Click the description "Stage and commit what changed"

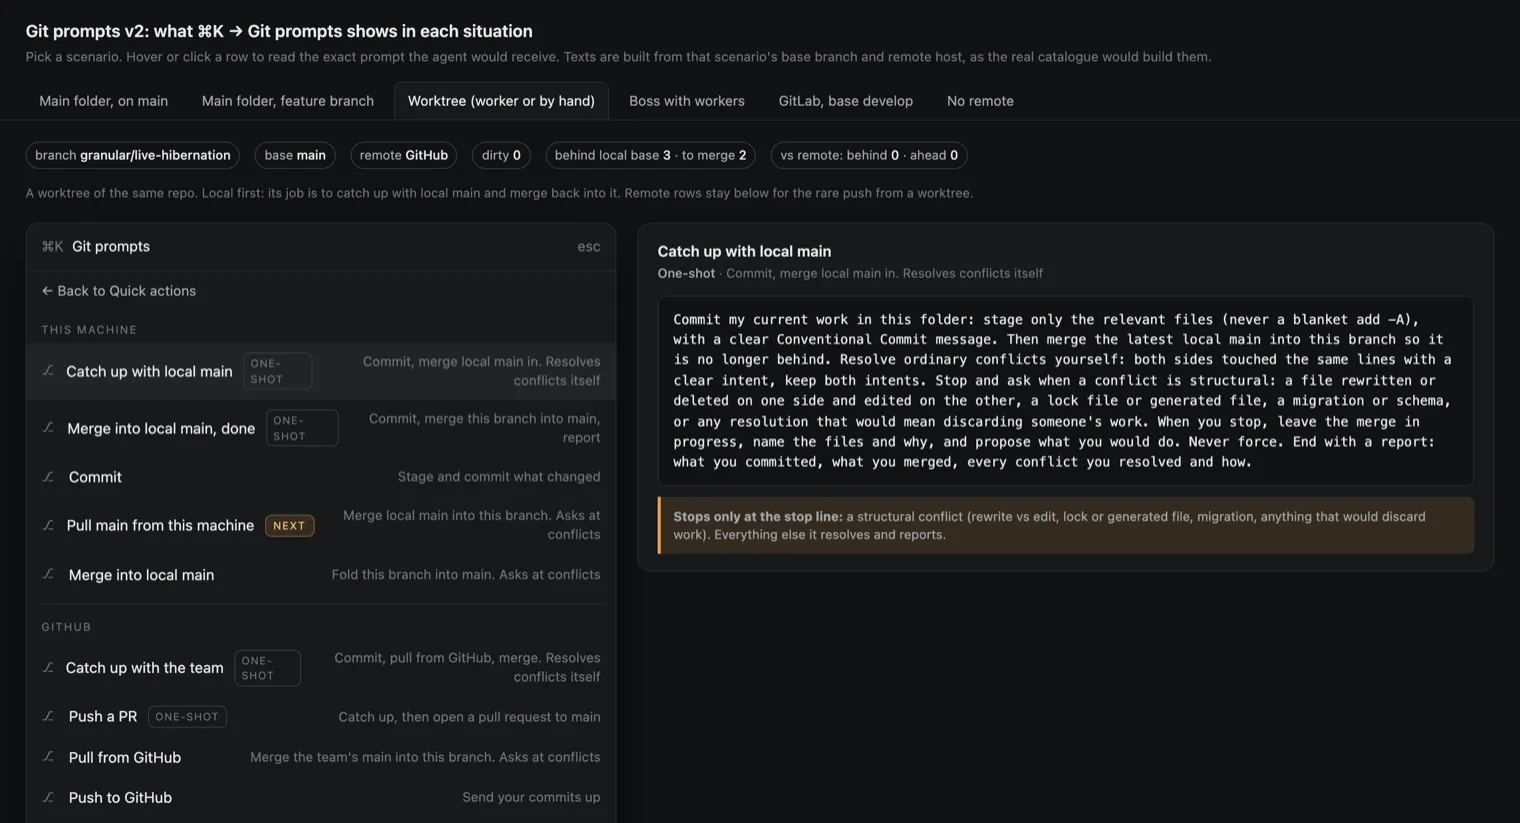(x=499, y=477)
